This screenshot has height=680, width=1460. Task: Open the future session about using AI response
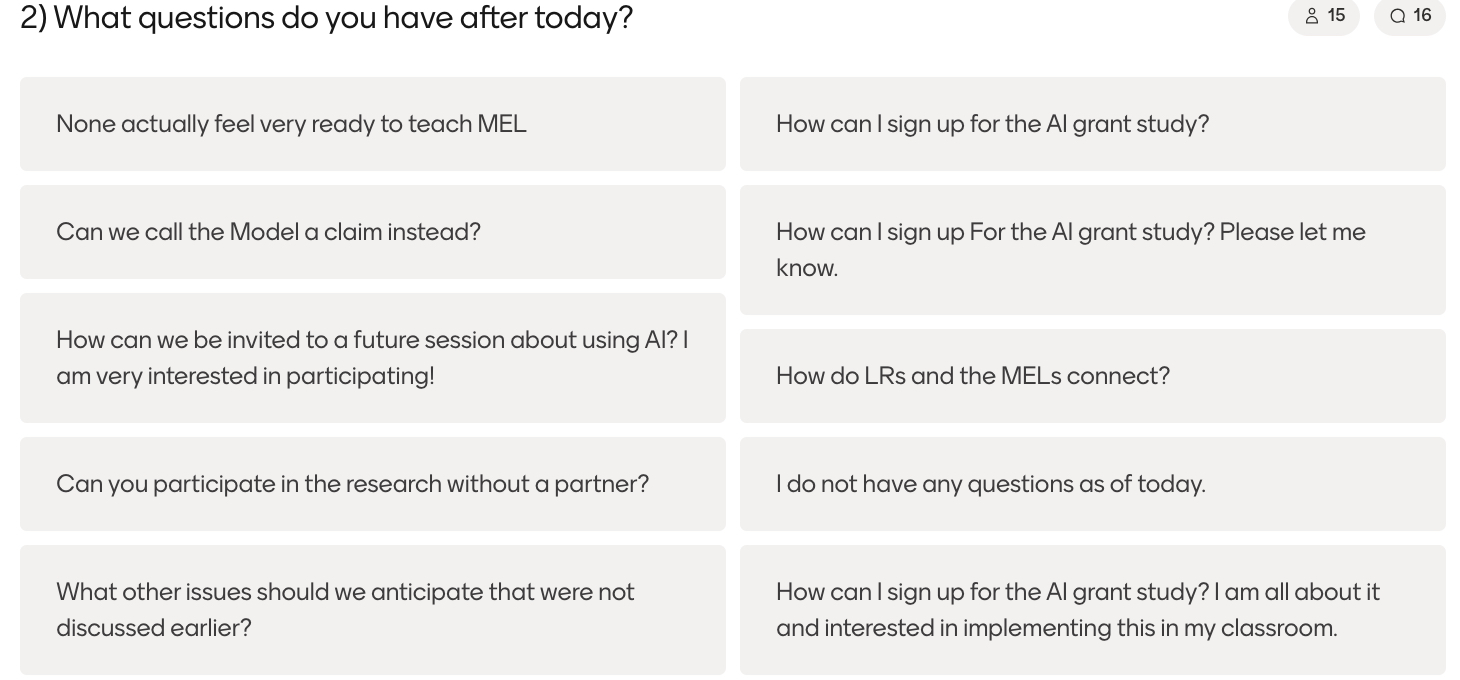click(373, 358)
